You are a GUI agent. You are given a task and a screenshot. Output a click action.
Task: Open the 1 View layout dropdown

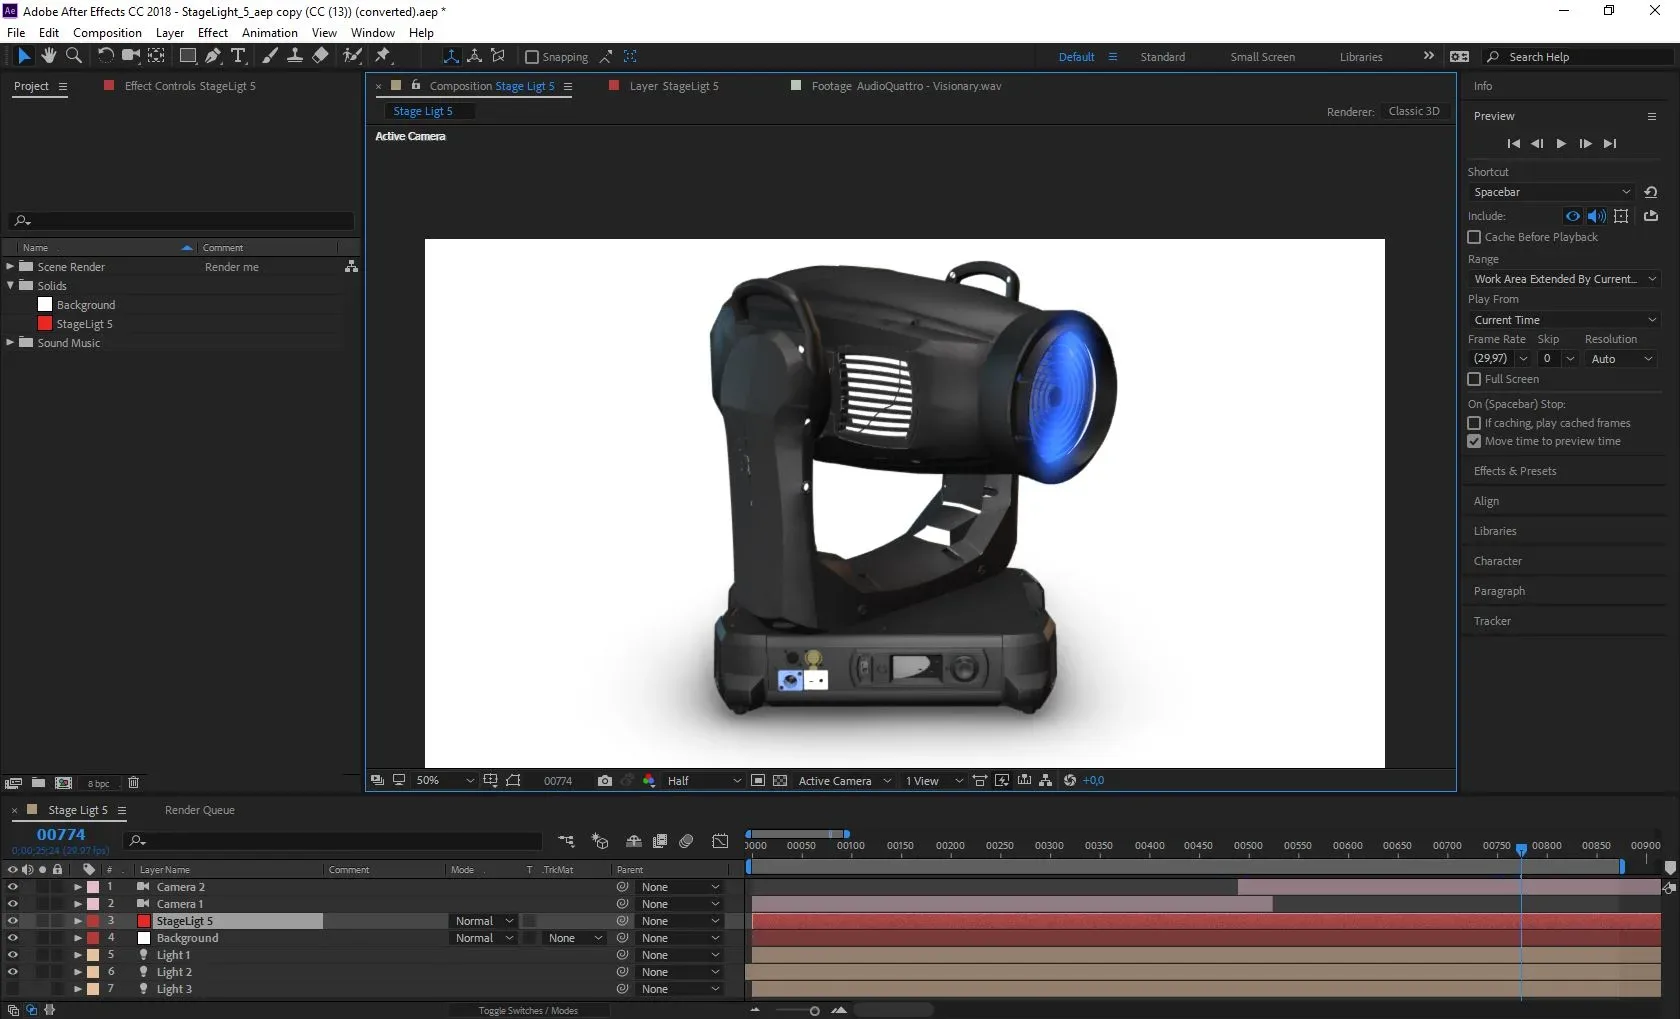934,781
